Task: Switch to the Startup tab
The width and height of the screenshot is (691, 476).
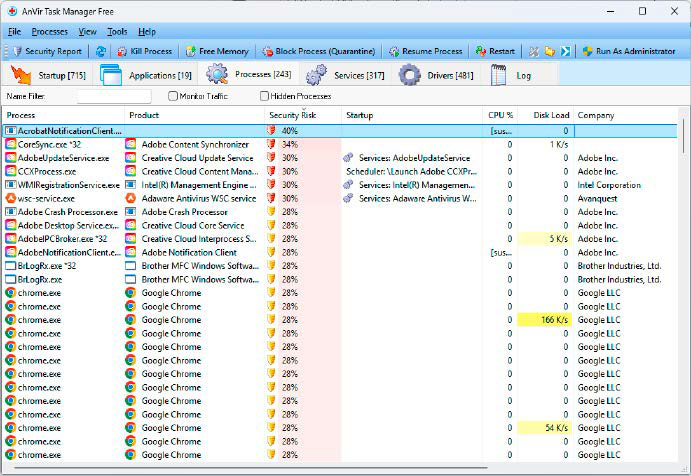Action: tap(48, 74)
